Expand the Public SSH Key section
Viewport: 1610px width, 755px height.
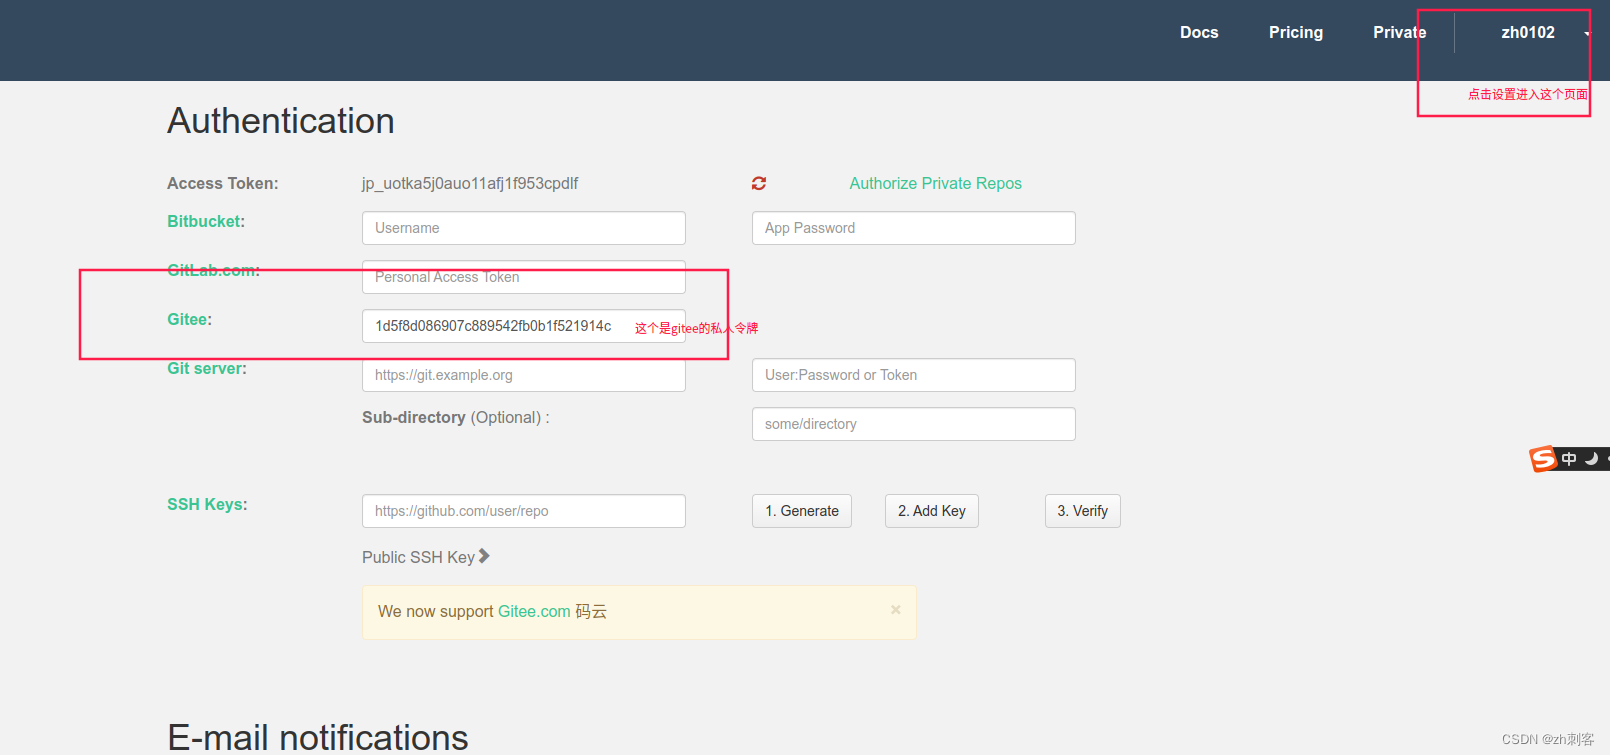pos(426,557)
